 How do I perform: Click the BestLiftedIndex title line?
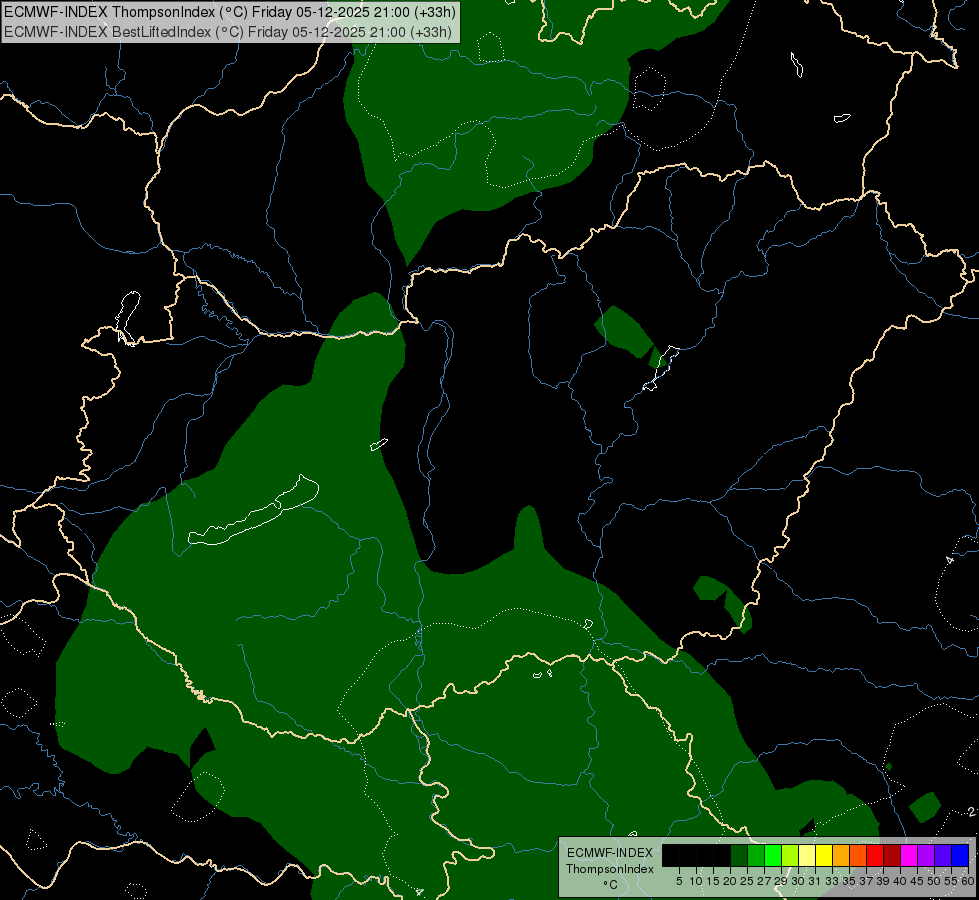point(228,31)
